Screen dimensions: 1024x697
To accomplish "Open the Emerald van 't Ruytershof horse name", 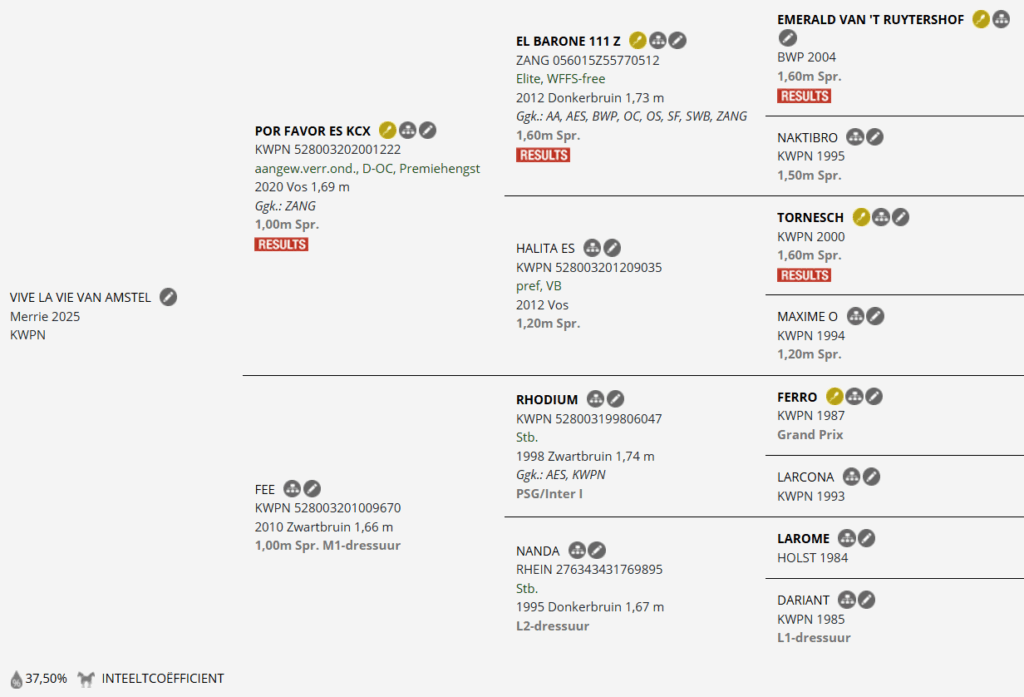I will 870,19.
